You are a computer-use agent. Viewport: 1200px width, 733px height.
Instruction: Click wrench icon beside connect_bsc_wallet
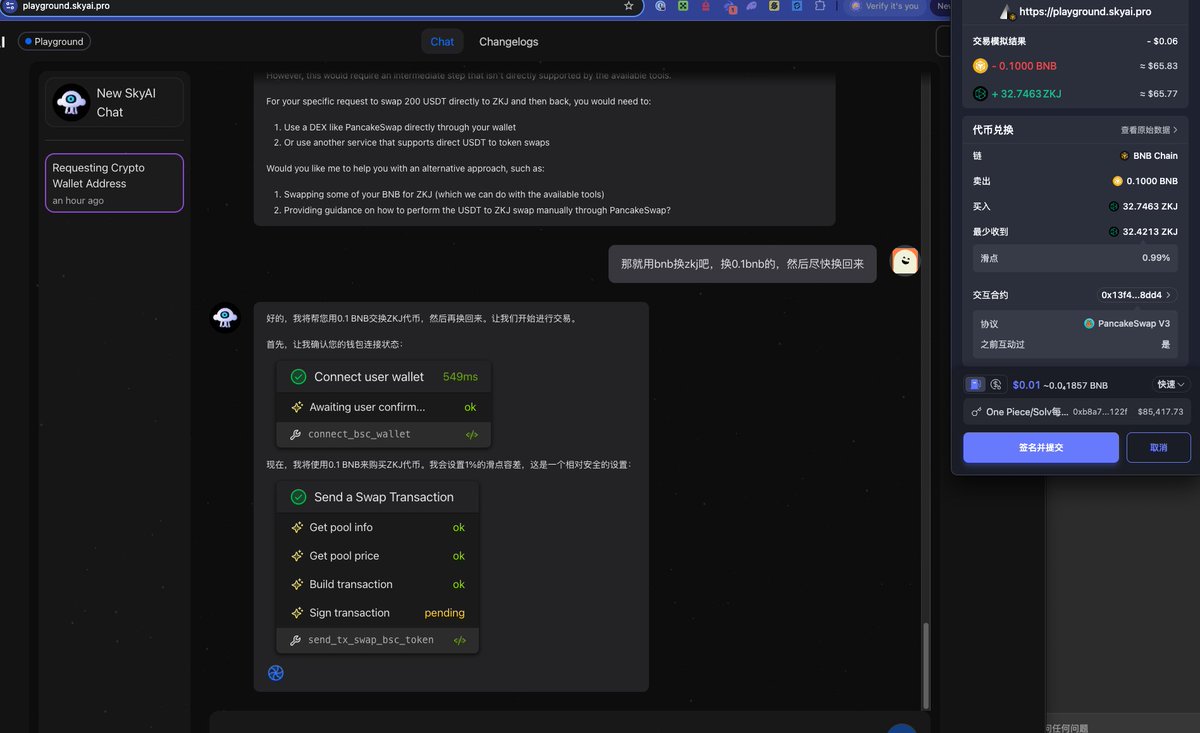(295, 435)
